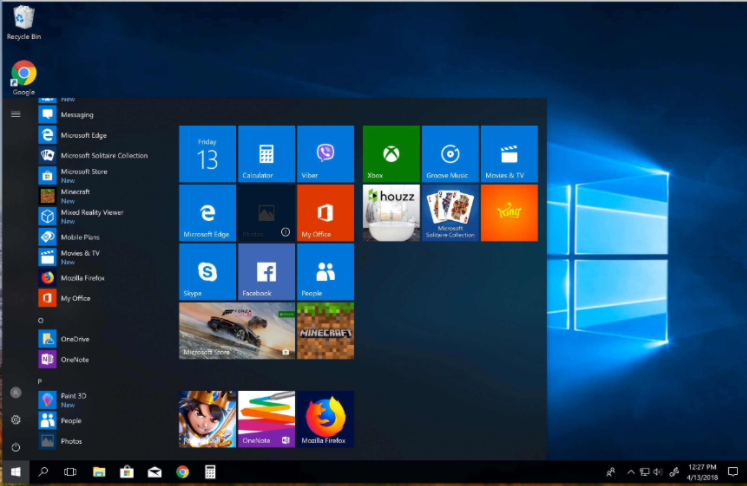Open the Microsoft Solitaire Collection tile
The image size is (747, 486).
(450, 213)
